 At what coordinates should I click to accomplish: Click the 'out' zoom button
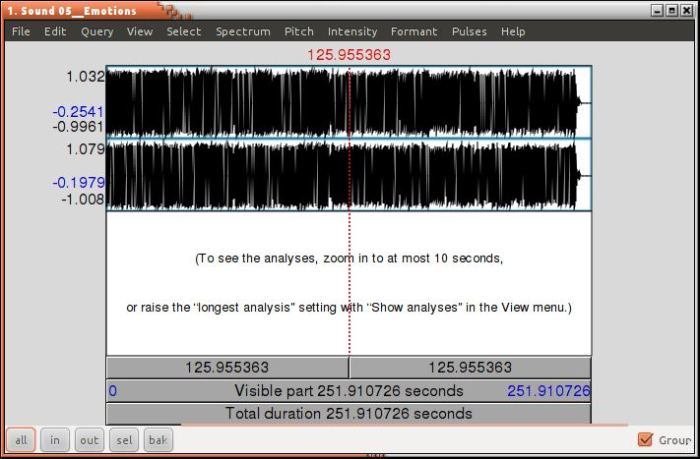pos(89,440)
